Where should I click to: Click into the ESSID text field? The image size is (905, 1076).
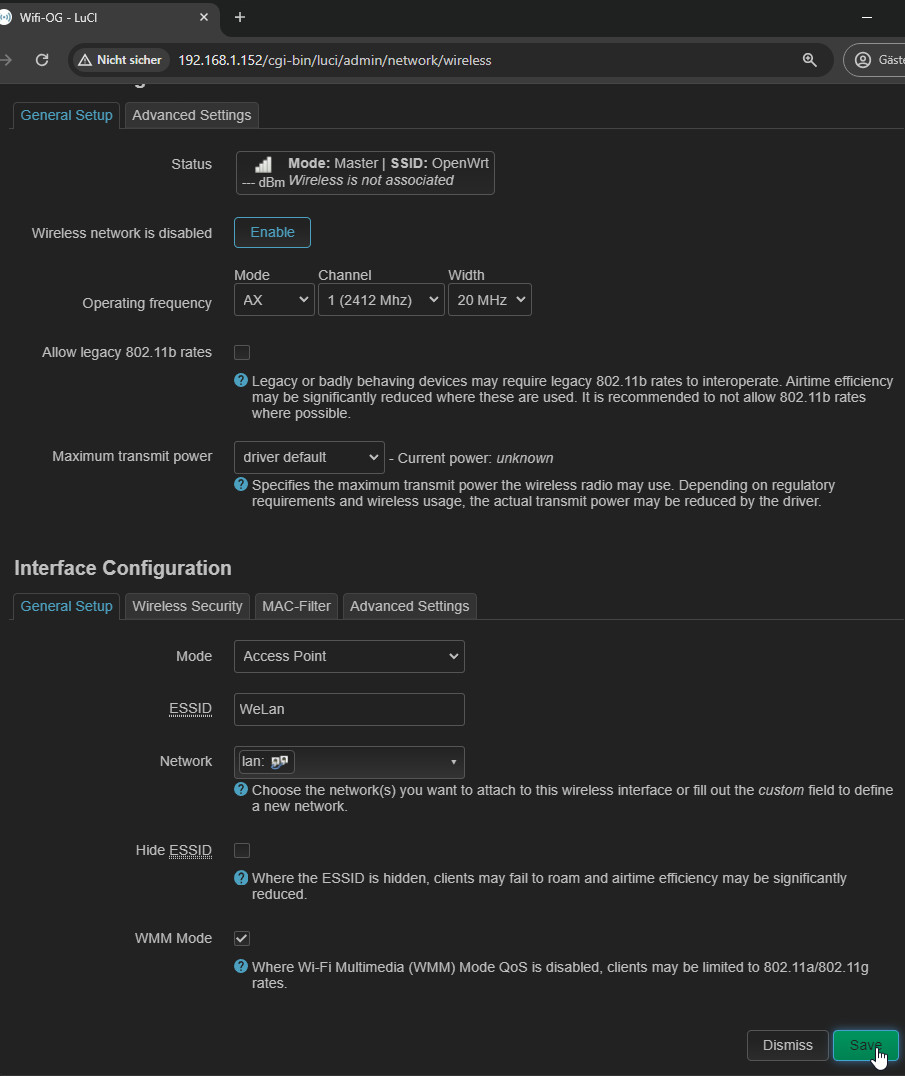[x=349, y=709]
